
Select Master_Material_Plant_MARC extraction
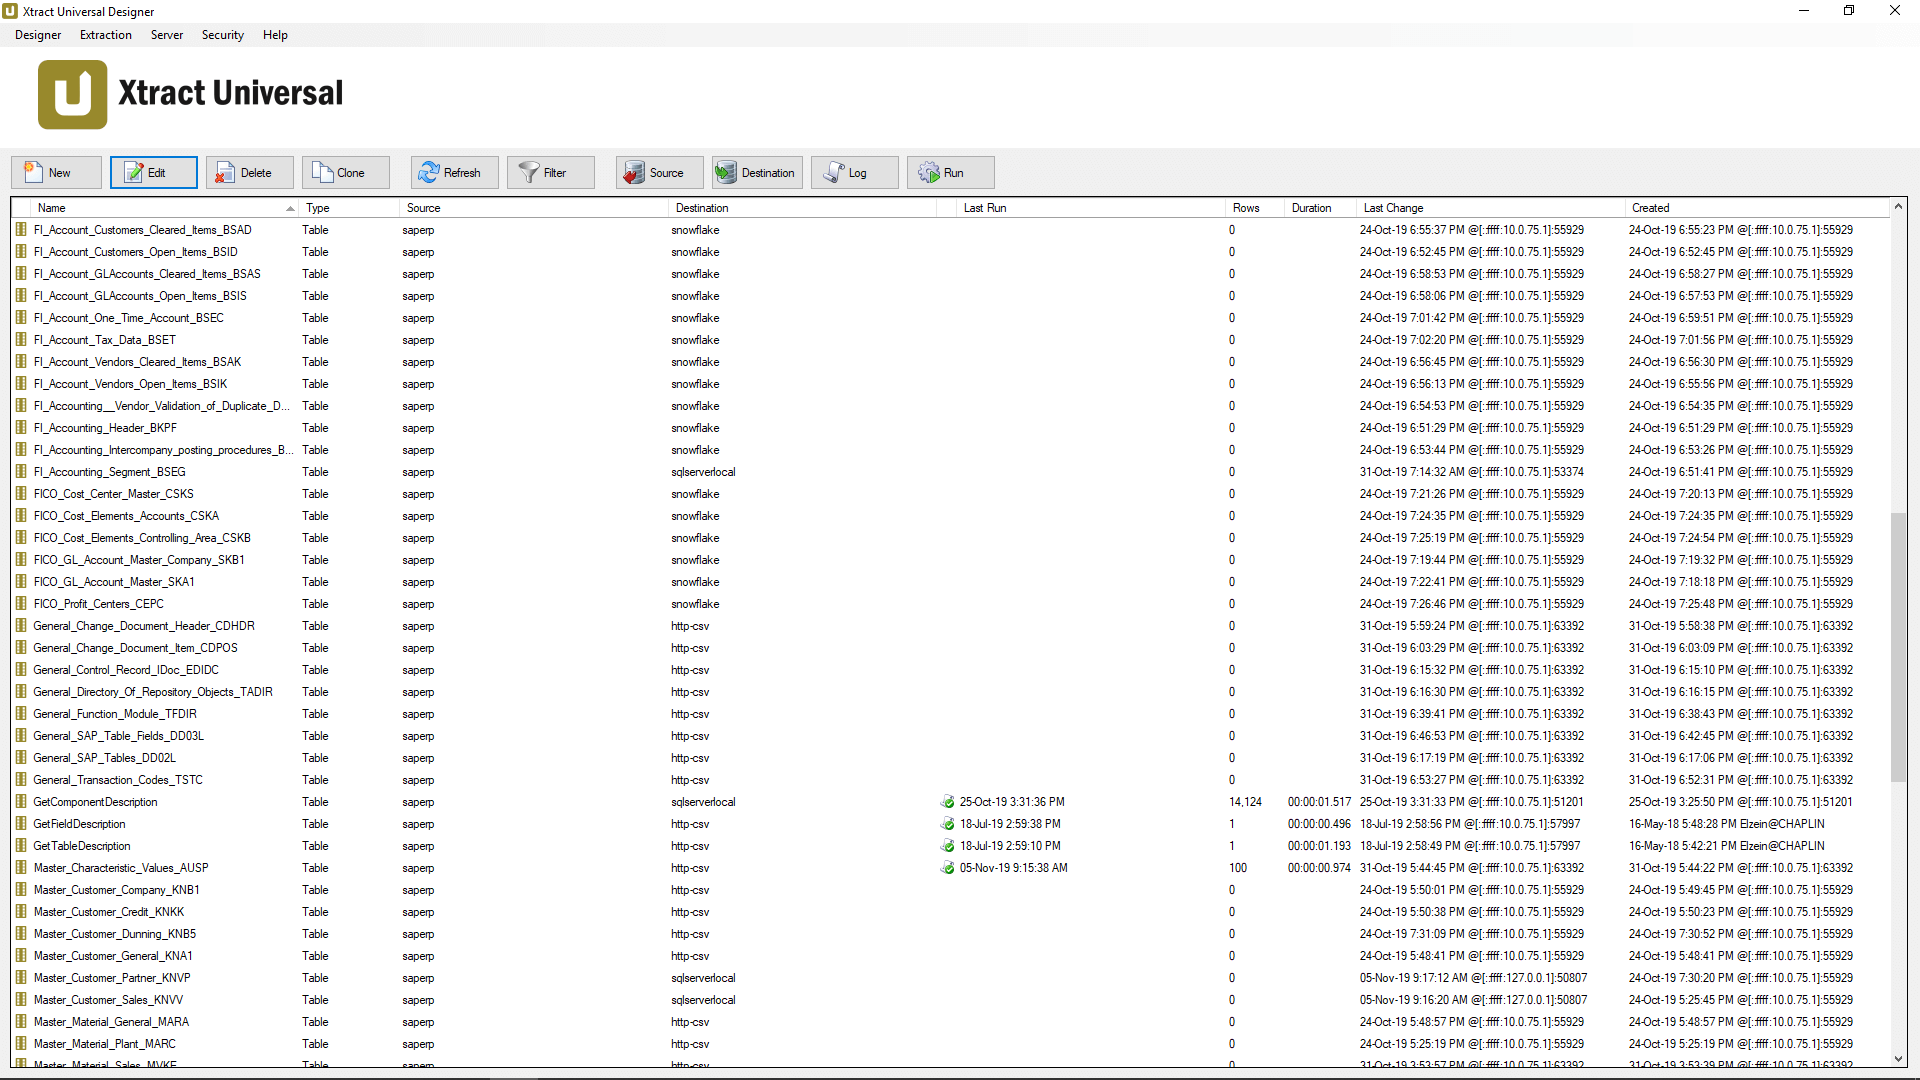click(105, 1044)
